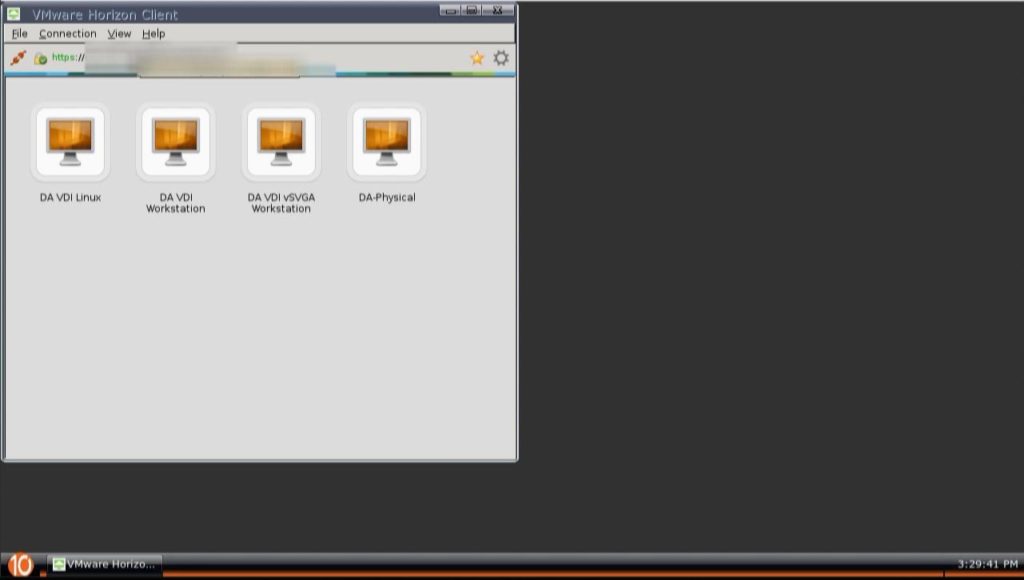Launch the DA VDI Workstation desktop

[x=176, y=142]
